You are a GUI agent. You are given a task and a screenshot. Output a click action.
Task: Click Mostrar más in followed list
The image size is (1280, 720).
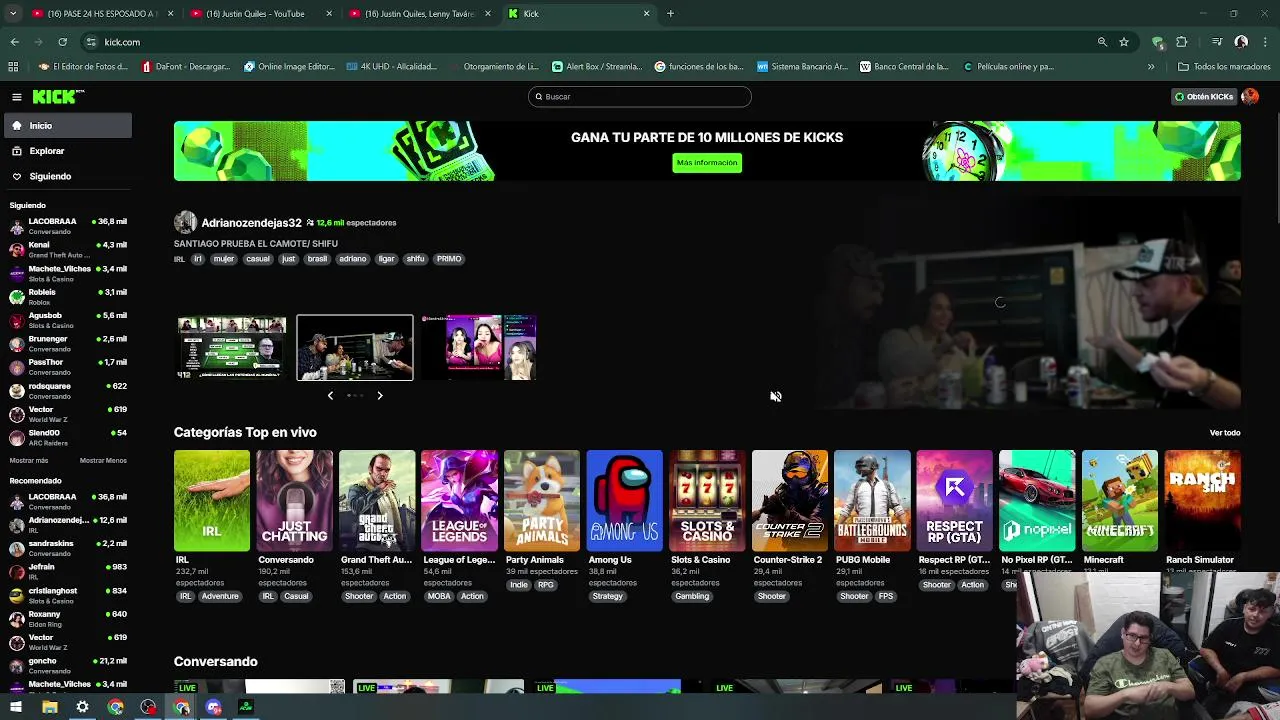(x=29, y=461)
